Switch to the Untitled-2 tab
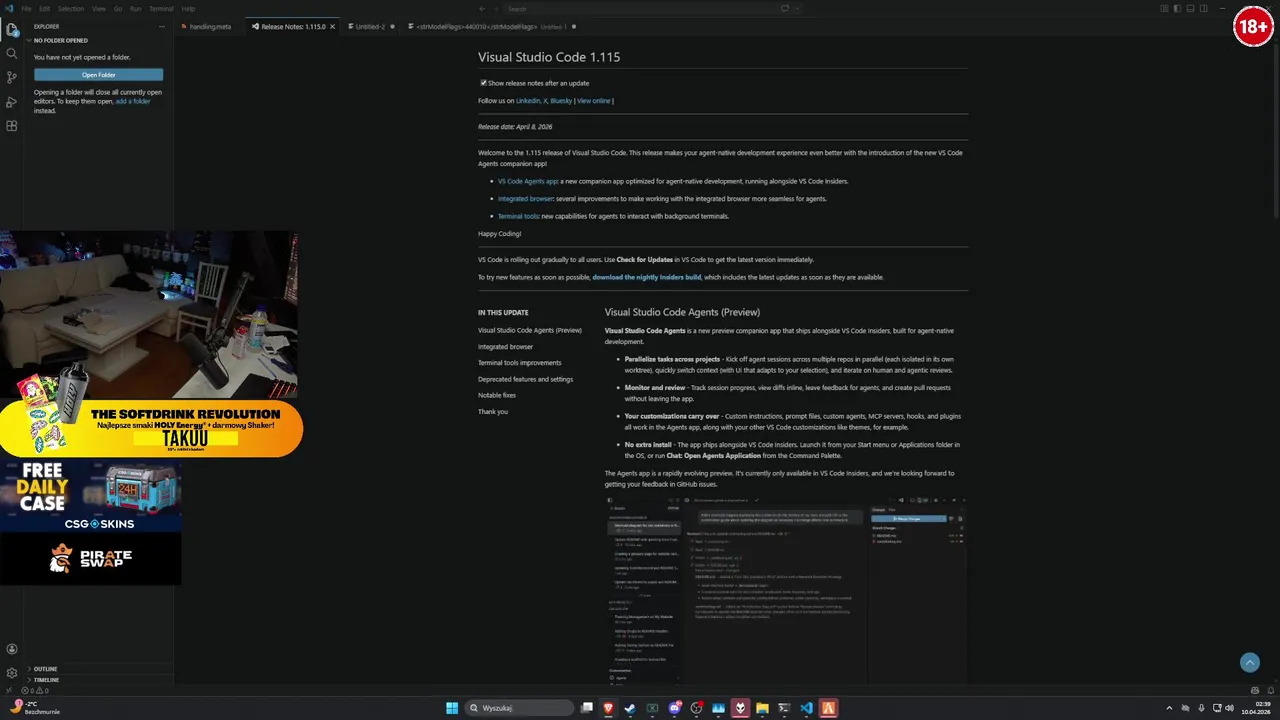 coord(369,27)
